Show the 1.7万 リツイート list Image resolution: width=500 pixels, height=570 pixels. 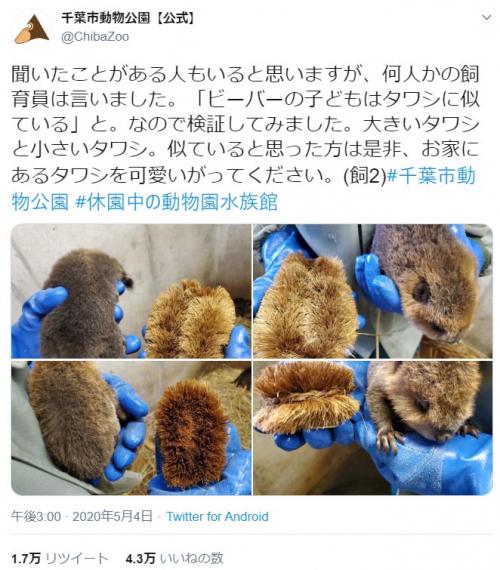pos(60,558)
